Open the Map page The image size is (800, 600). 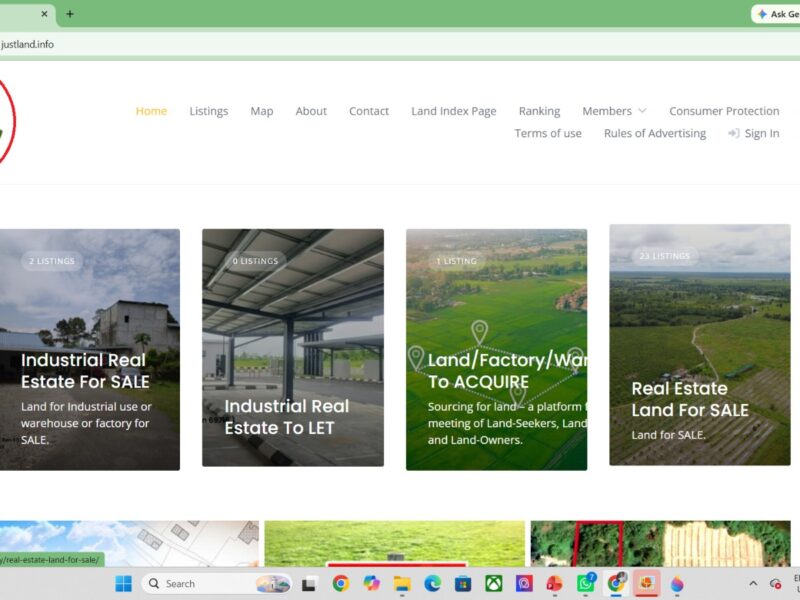pos(262,111)
